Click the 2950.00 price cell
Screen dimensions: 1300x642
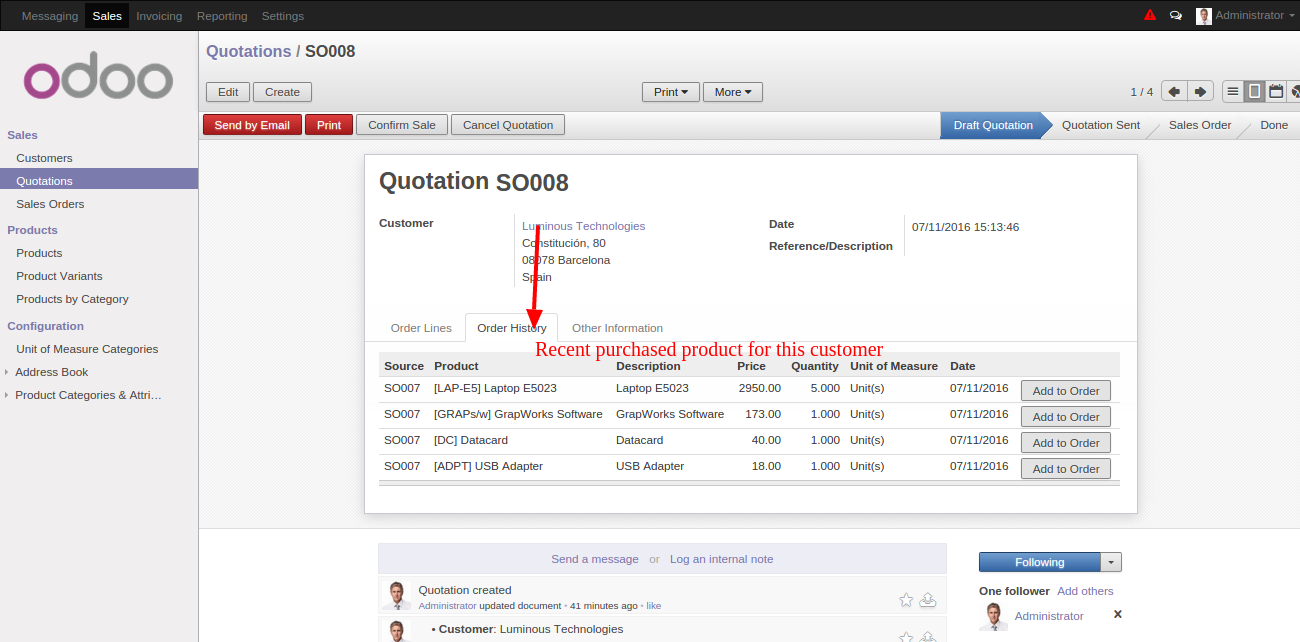759,388
